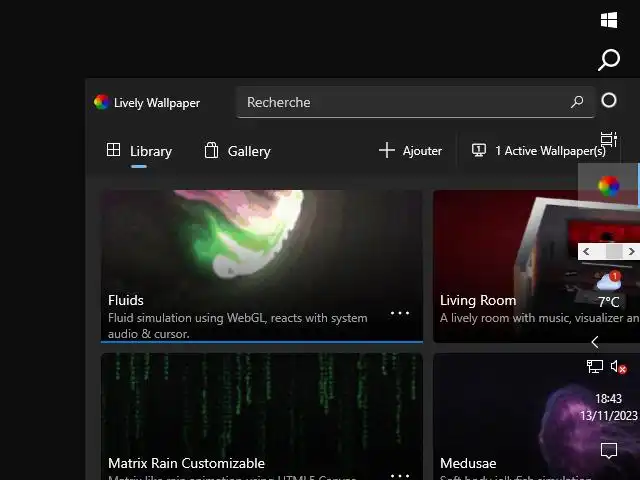This screenshot has width=640, height=480.
Task: Click the Library grid icon
Action: [x=113, y=150]
